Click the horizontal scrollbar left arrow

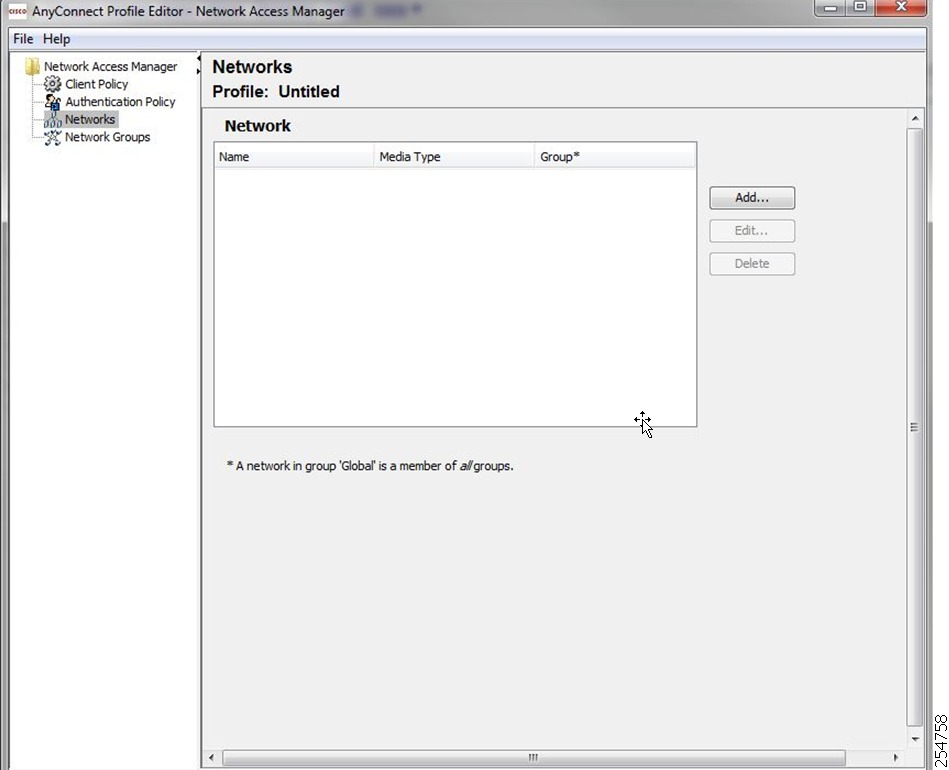[211, 757]
